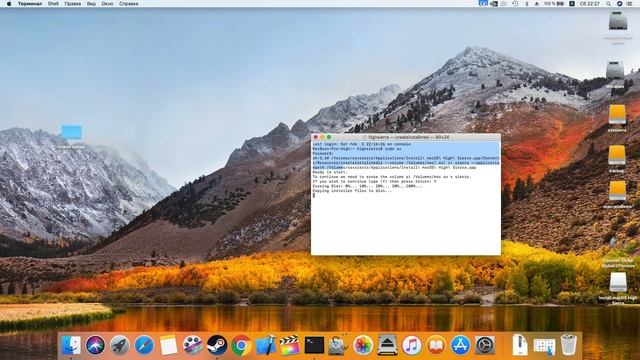
Task: Select the backup orange drive on desktop
Action: point(617,156)
